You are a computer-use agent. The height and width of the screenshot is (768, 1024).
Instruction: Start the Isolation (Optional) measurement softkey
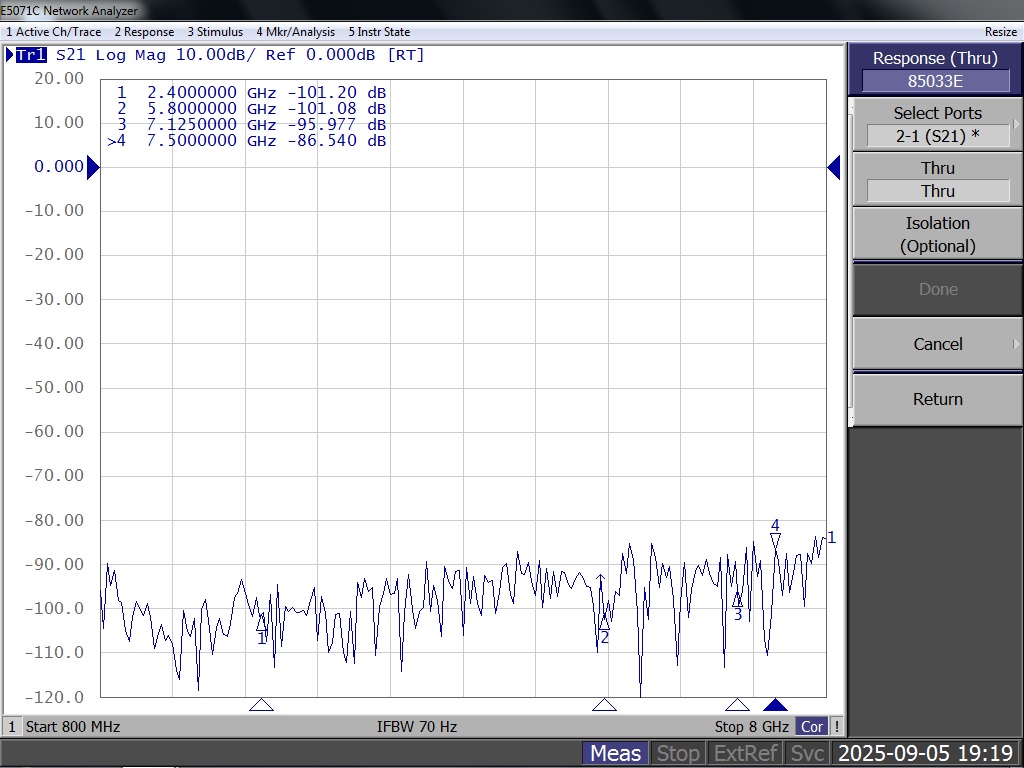click(937, 234)
